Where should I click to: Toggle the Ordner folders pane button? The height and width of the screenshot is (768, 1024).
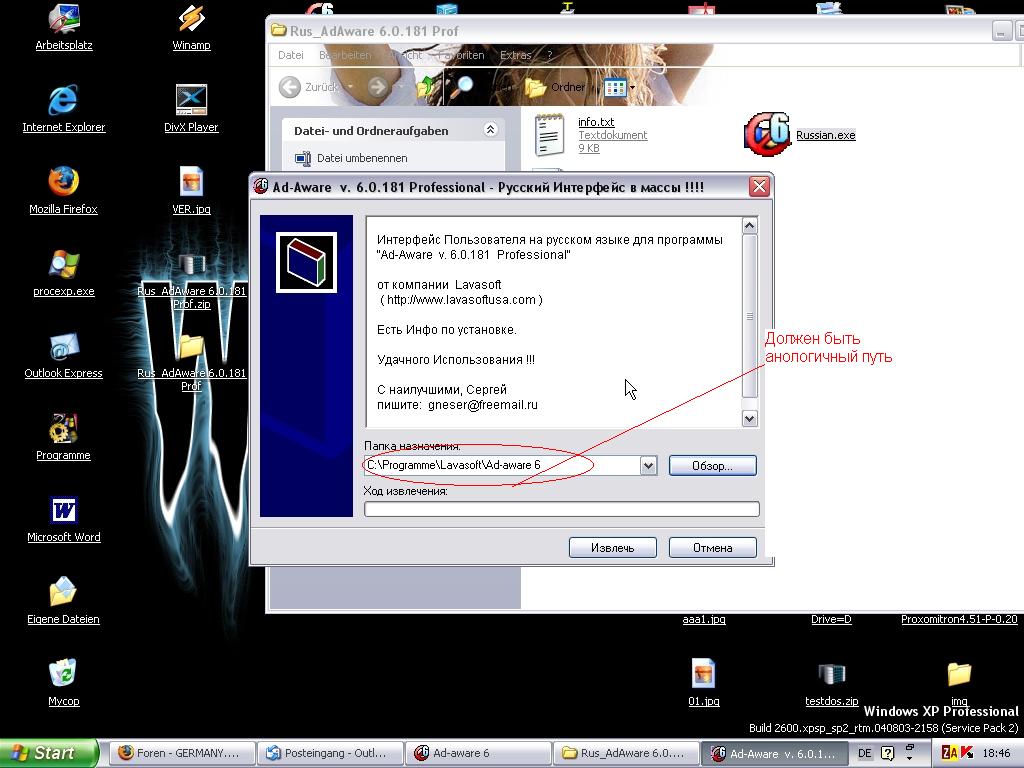point(555,87)
